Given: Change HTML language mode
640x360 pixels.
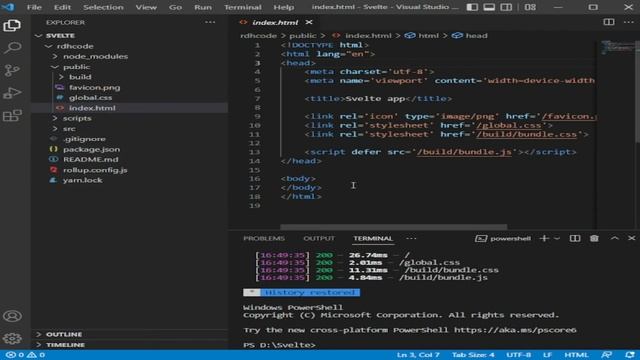Looking at the screenshot, I should coord(576,355).
